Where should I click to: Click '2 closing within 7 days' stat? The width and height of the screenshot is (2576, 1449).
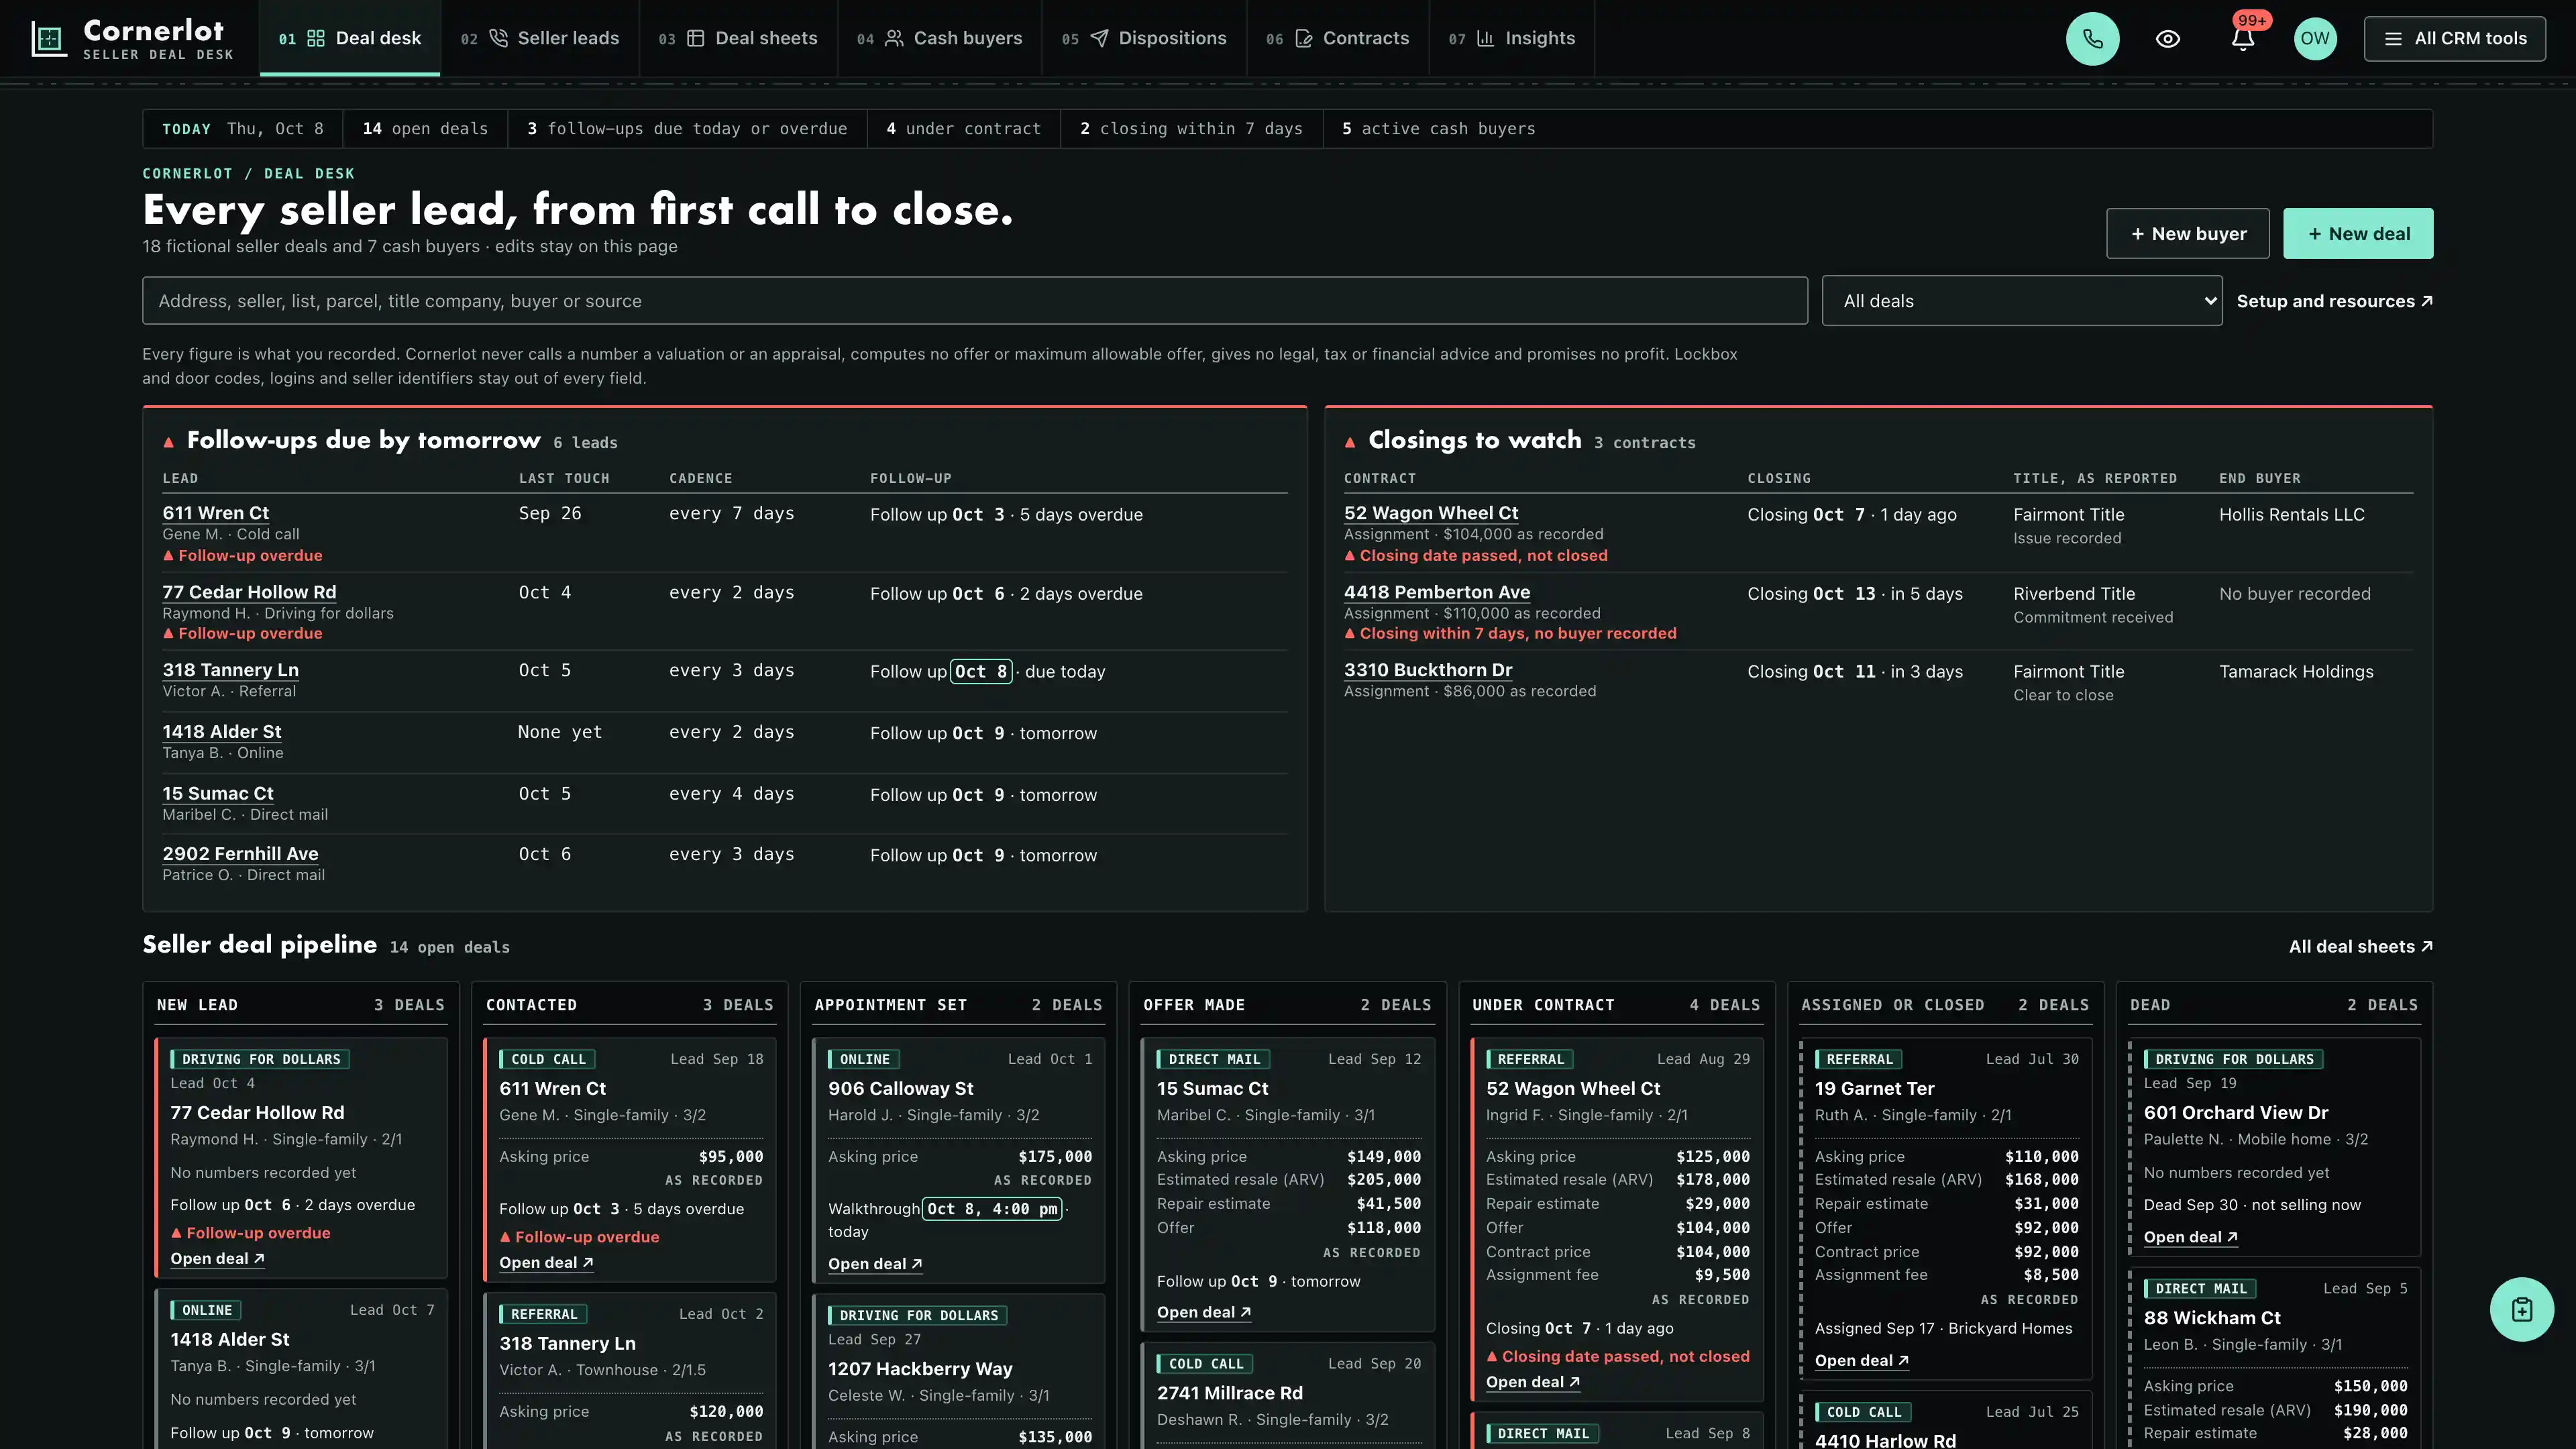[x=1191, y=129]
